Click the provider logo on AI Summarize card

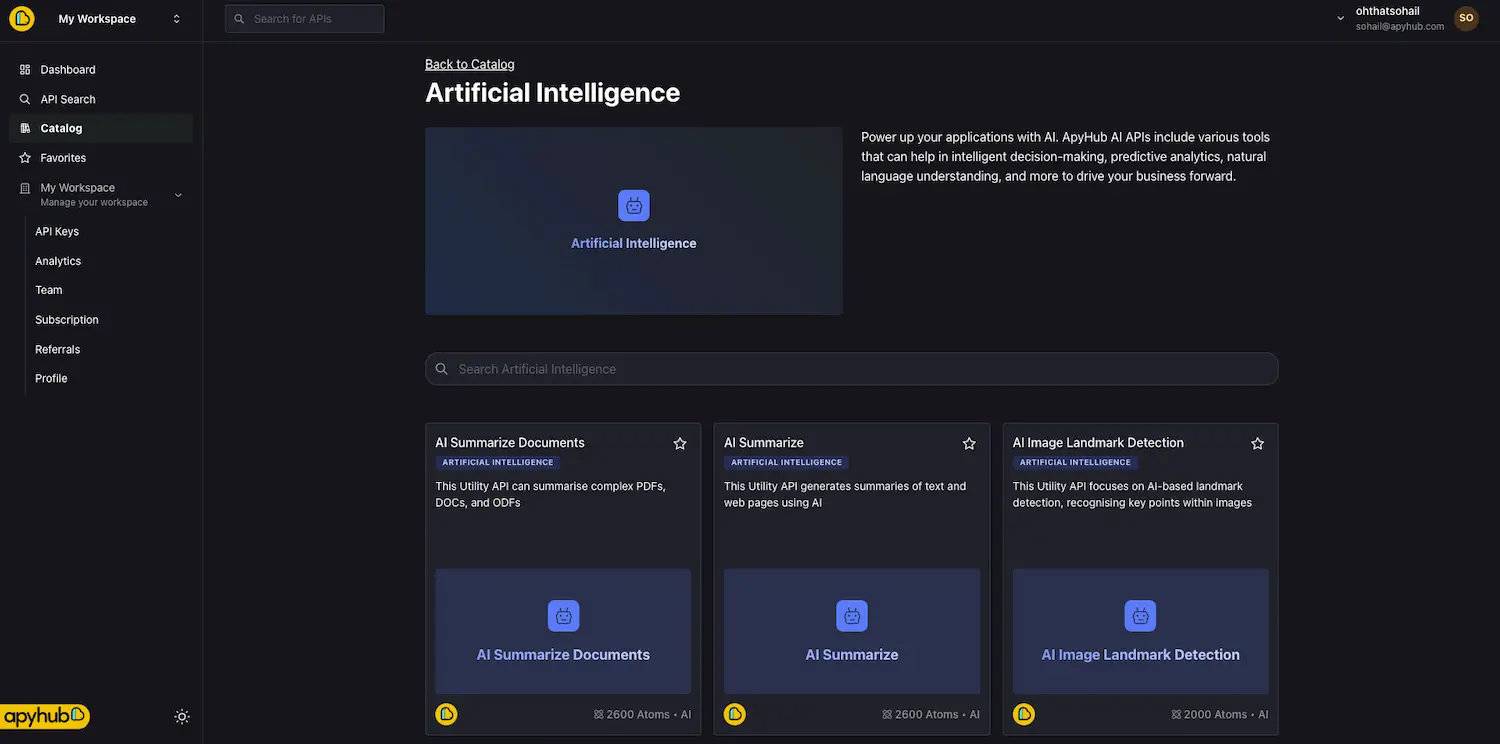tap(735, 714)
